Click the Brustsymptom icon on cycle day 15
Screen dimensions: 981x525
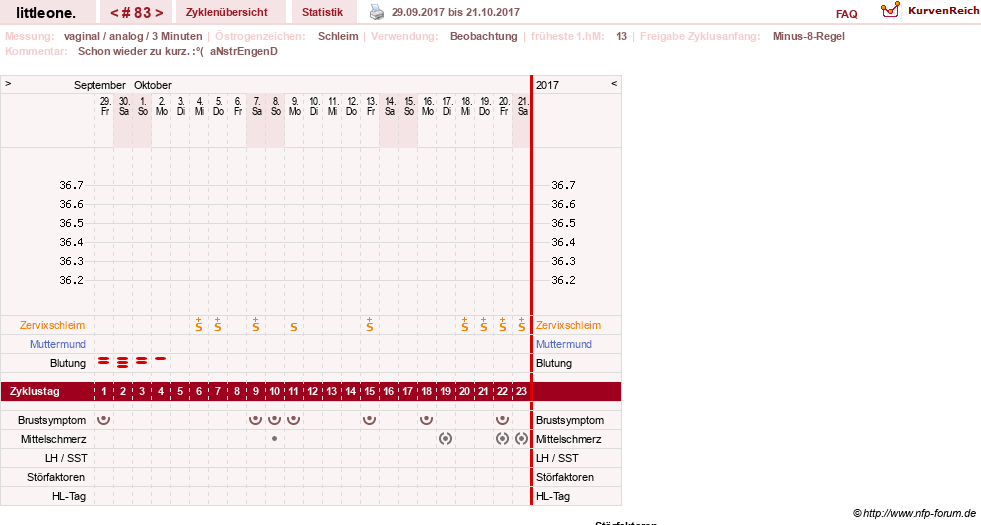(x=370, y=419)
